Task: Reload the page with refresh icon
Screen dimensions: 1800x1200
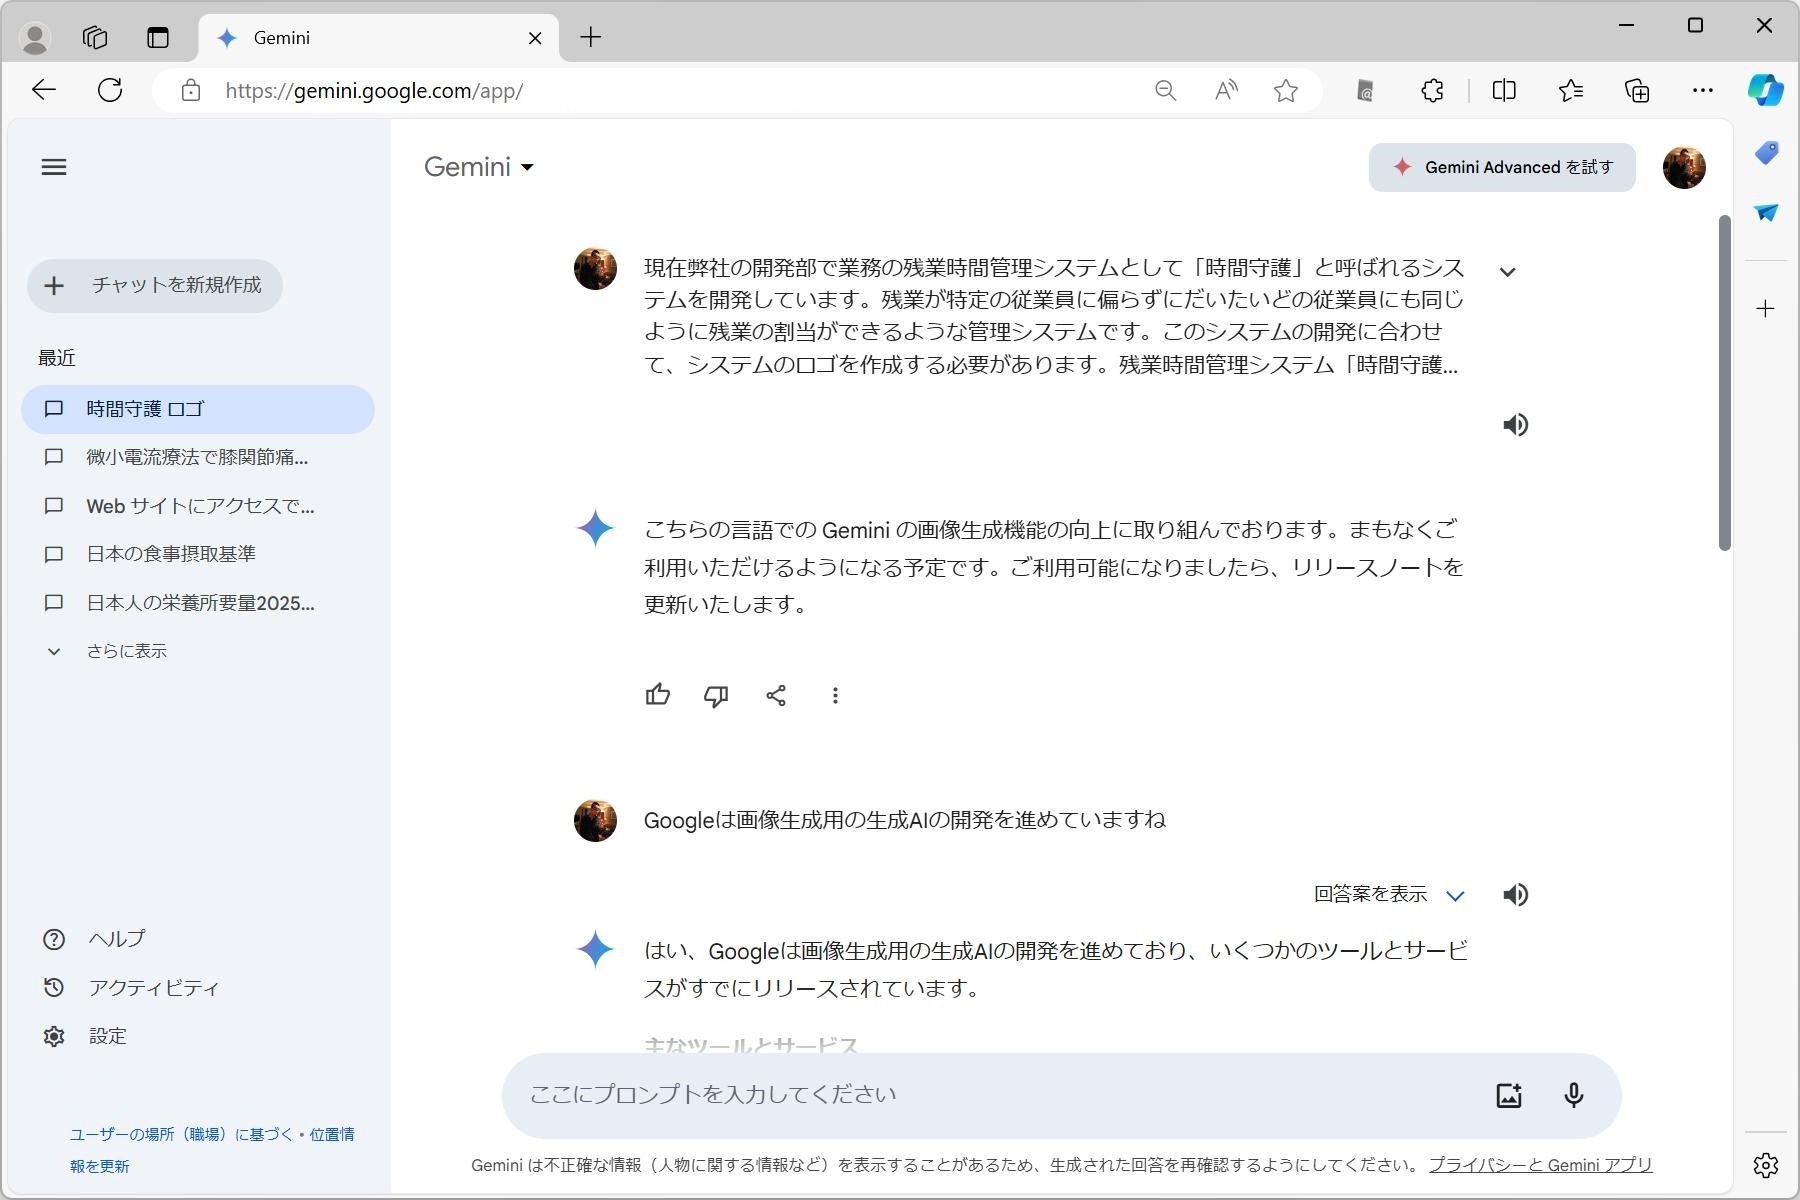Action: point(110,90)
